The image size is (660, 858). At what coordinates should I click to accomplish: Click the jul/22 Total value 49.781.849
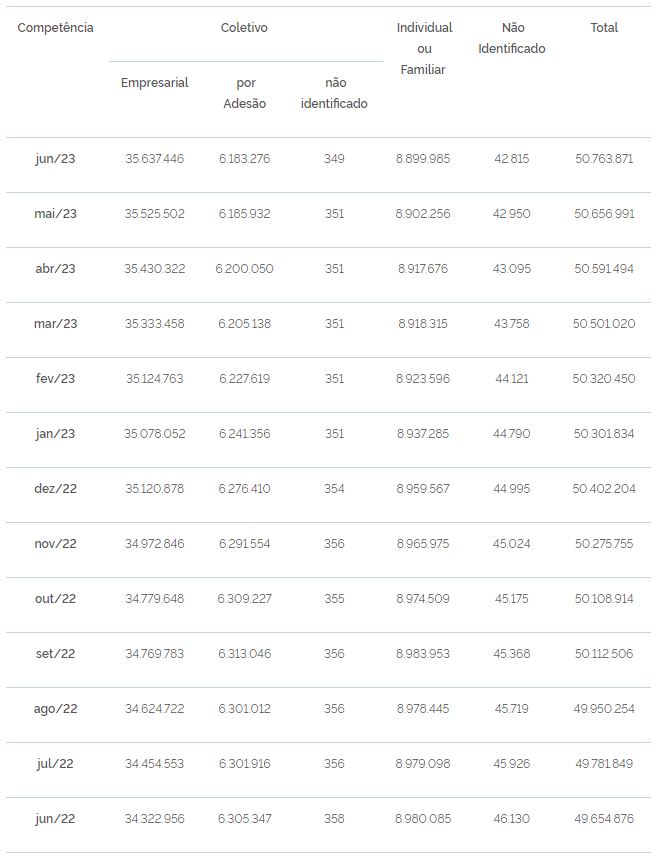click(x=604, y=763)
